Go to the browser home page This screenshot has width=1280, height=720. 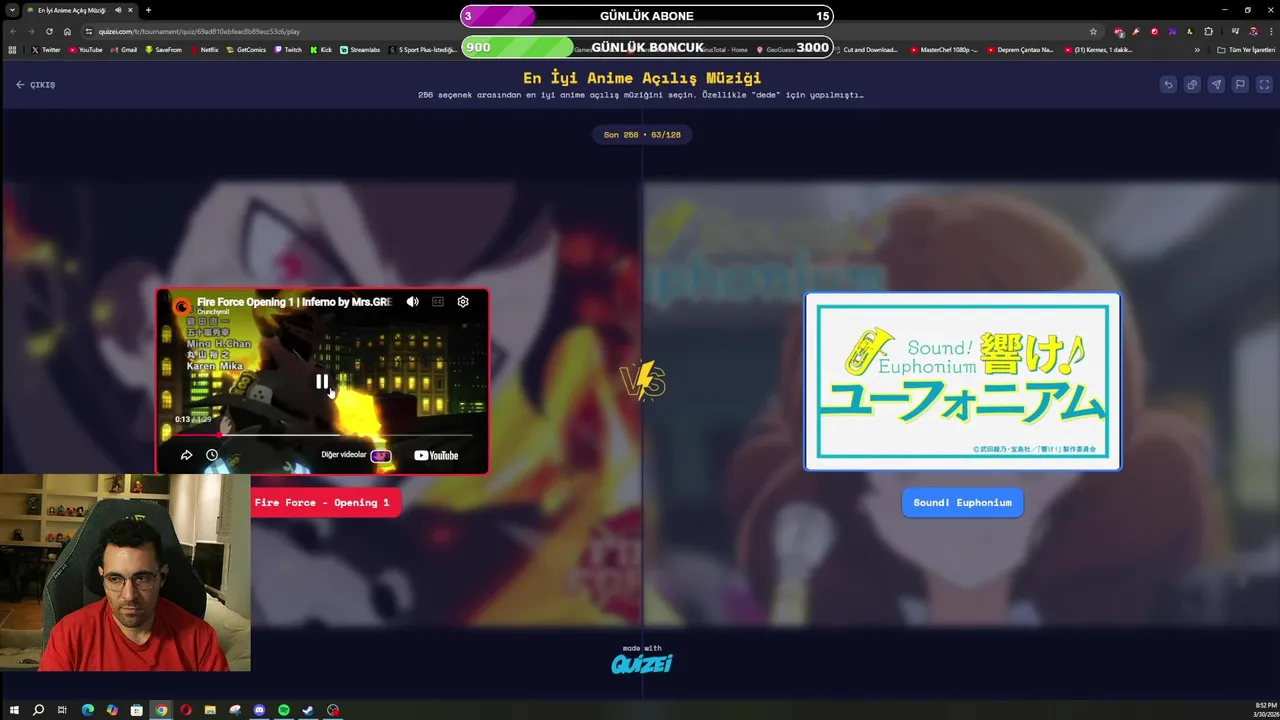pyautogui.click(x=67, y=31)
